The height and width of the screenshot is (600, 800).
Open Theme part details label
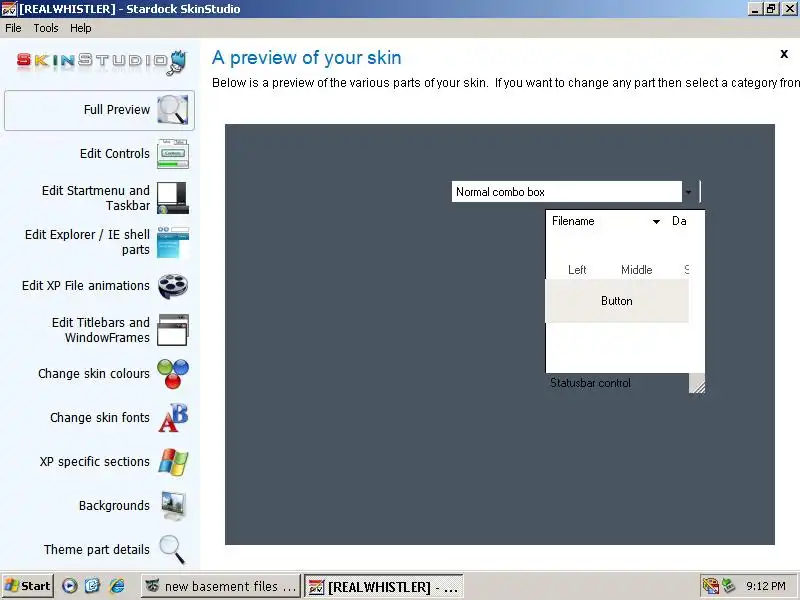(x=97, y=549)
